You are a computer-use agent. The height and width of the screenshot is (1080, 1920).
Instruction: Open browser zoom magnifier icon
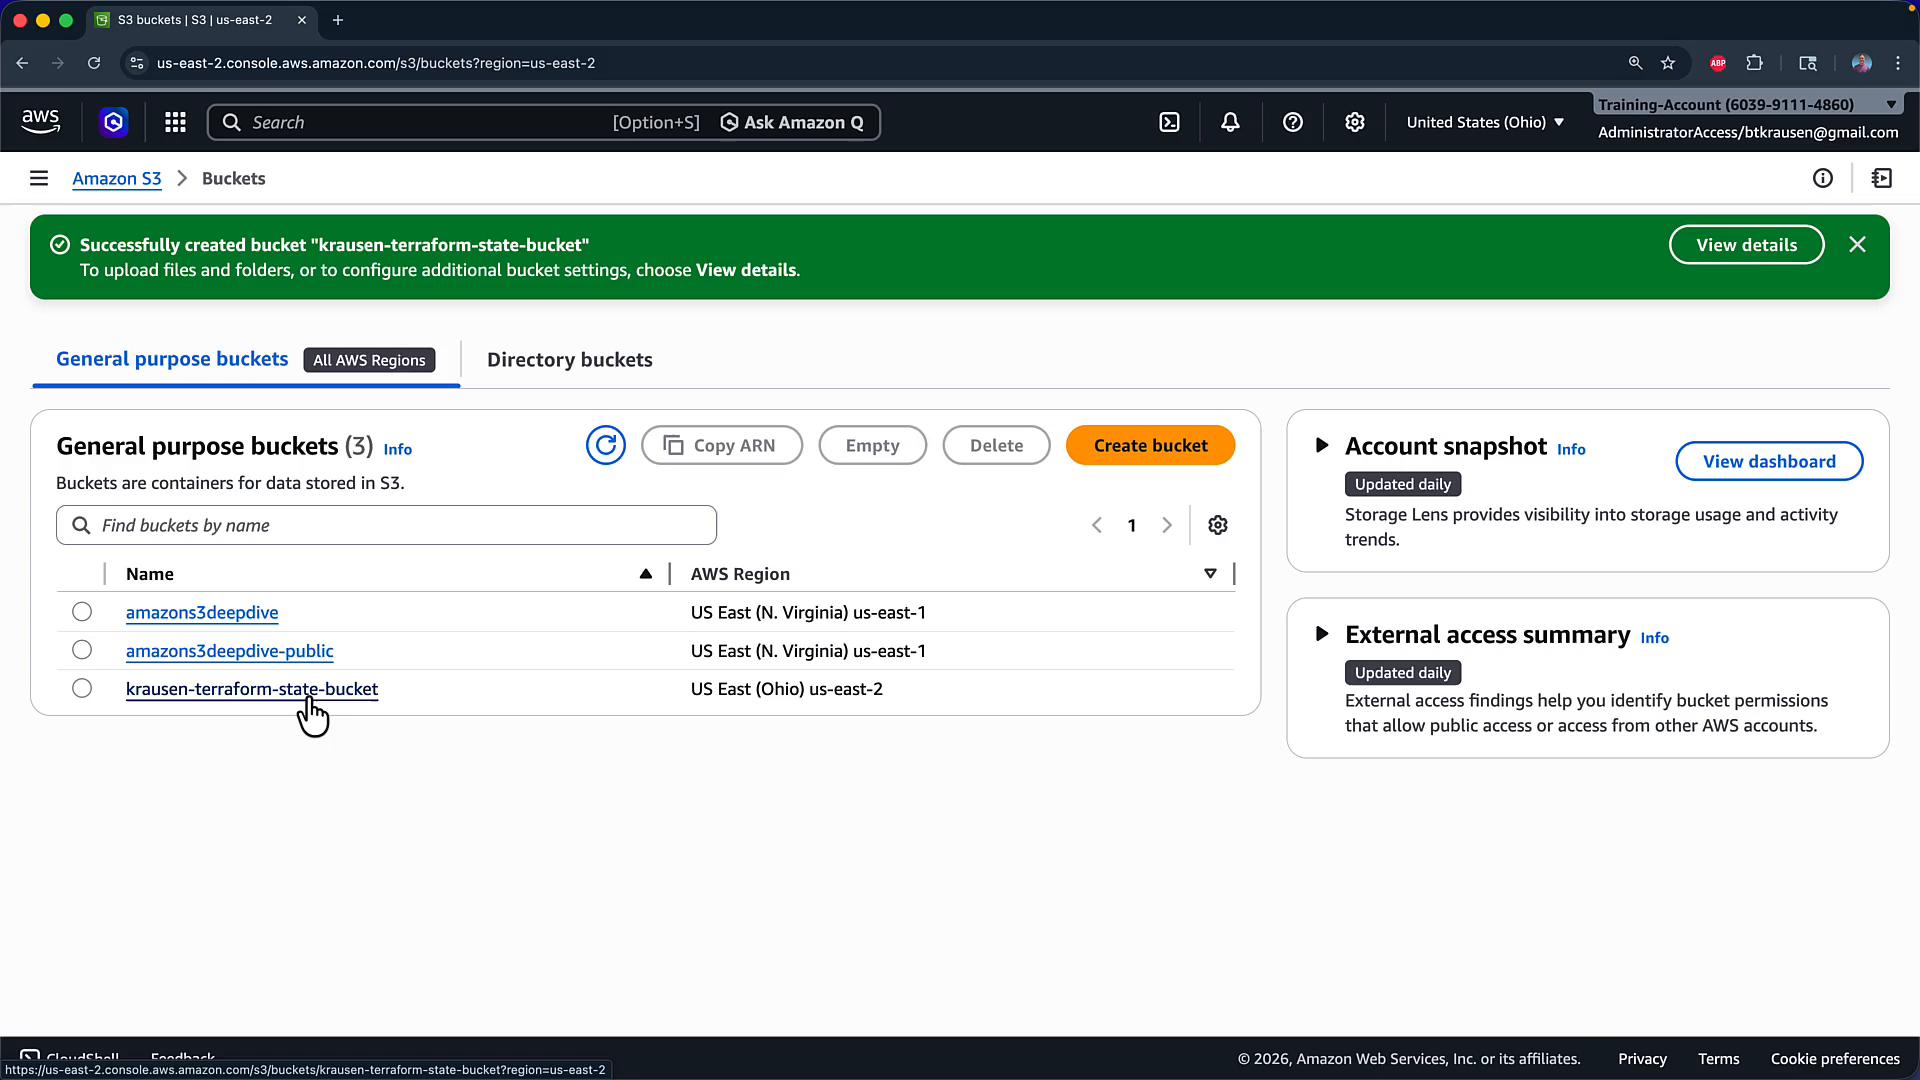coord(1635,63)
